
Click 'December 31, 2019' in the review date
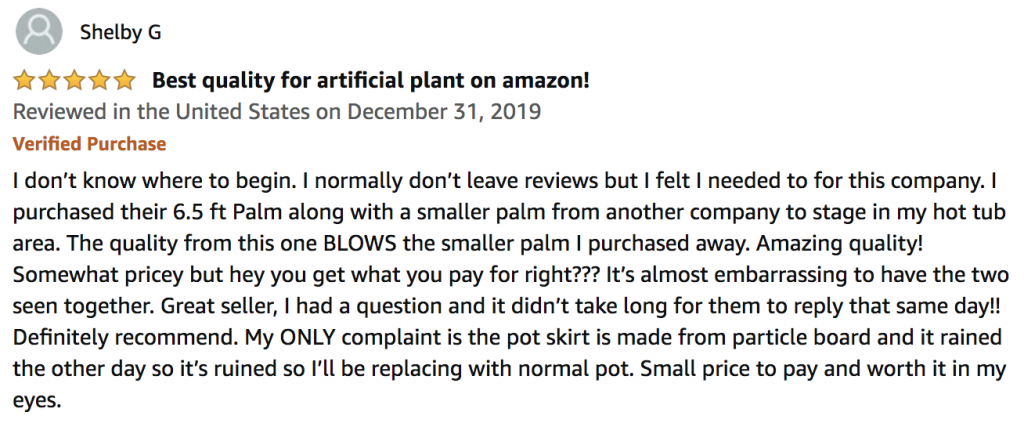[x=444, y=112]
